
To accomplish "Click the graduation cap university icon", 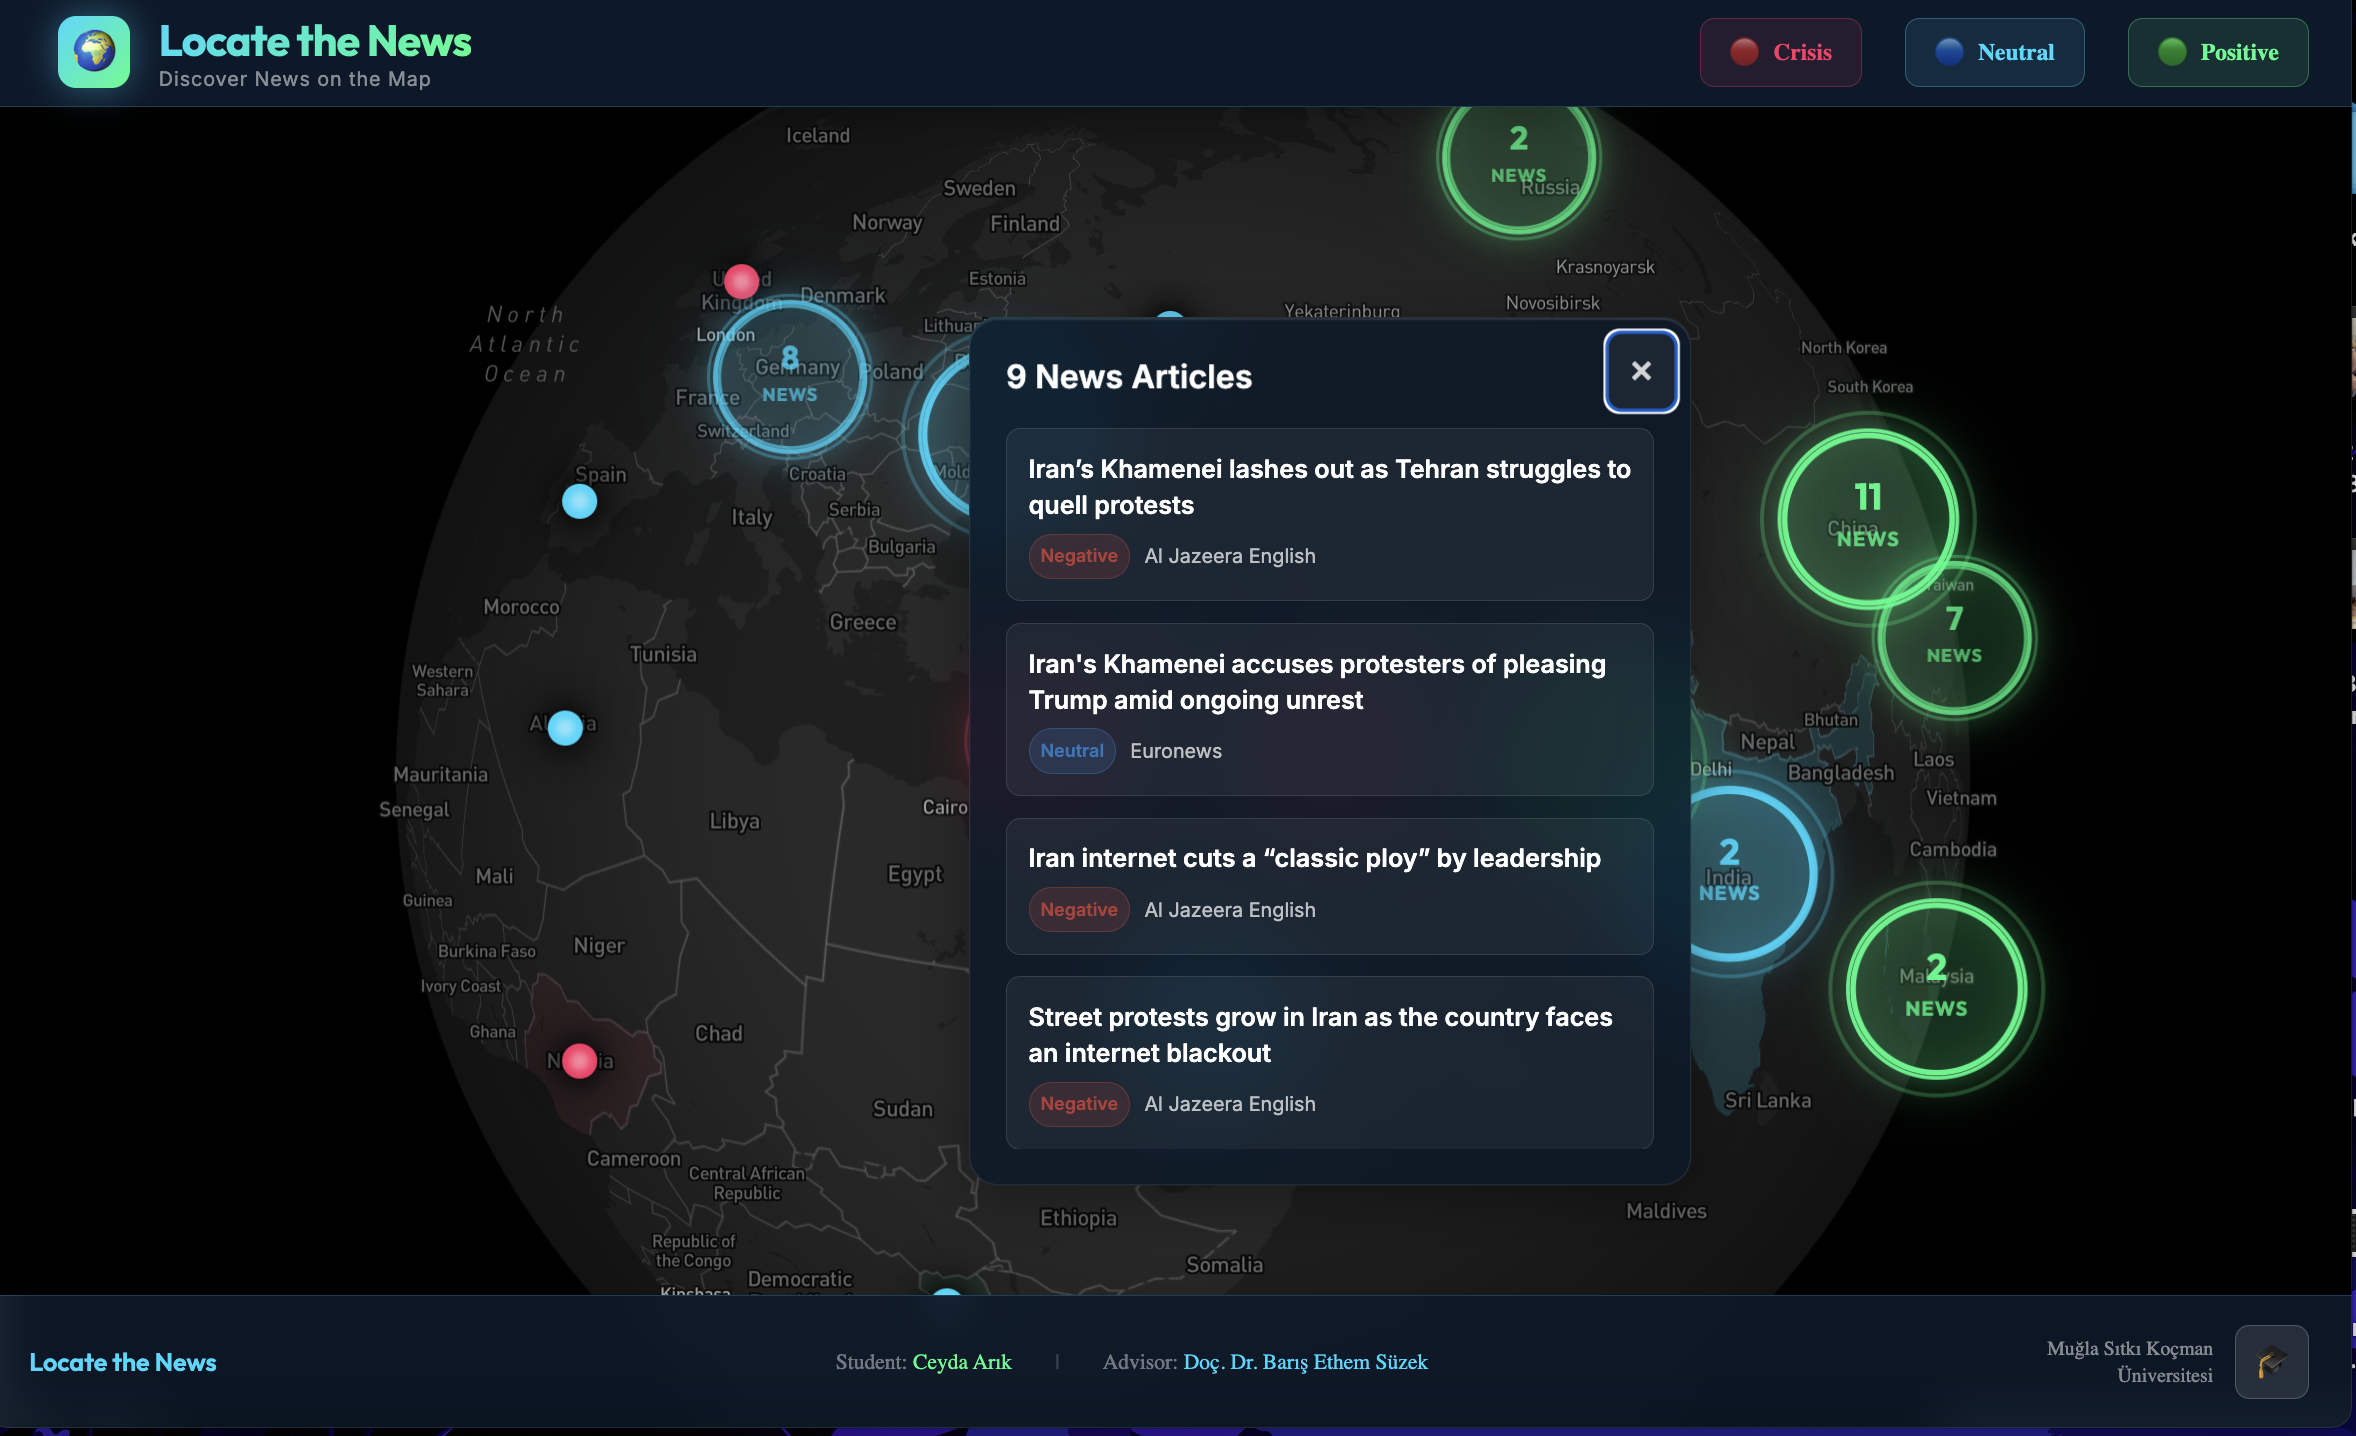I will point(2271,1361).
